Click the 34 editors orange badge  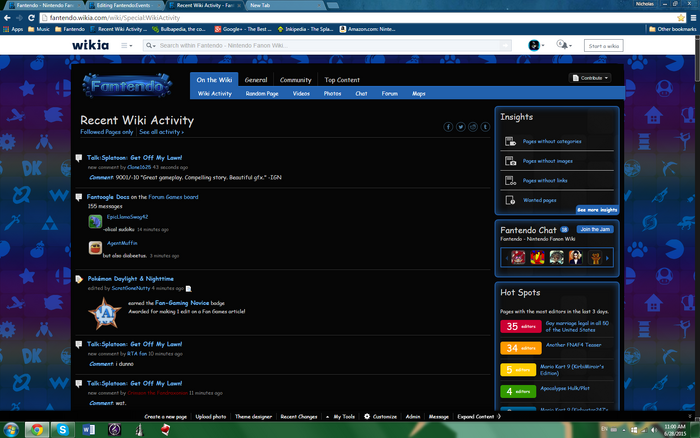(521, 348)
